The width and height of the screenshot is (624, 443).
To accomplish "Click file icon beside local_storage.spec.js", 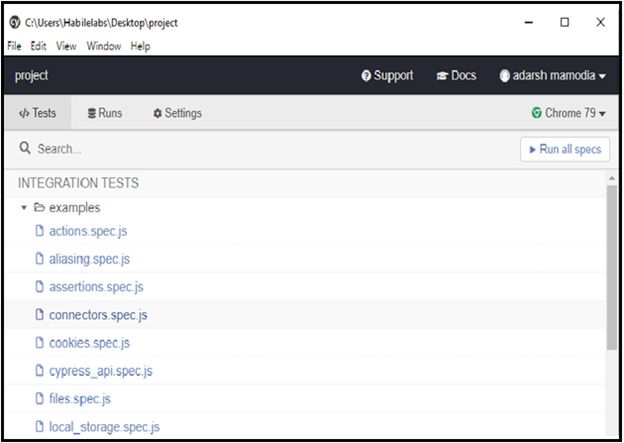I will coord(39,426).
